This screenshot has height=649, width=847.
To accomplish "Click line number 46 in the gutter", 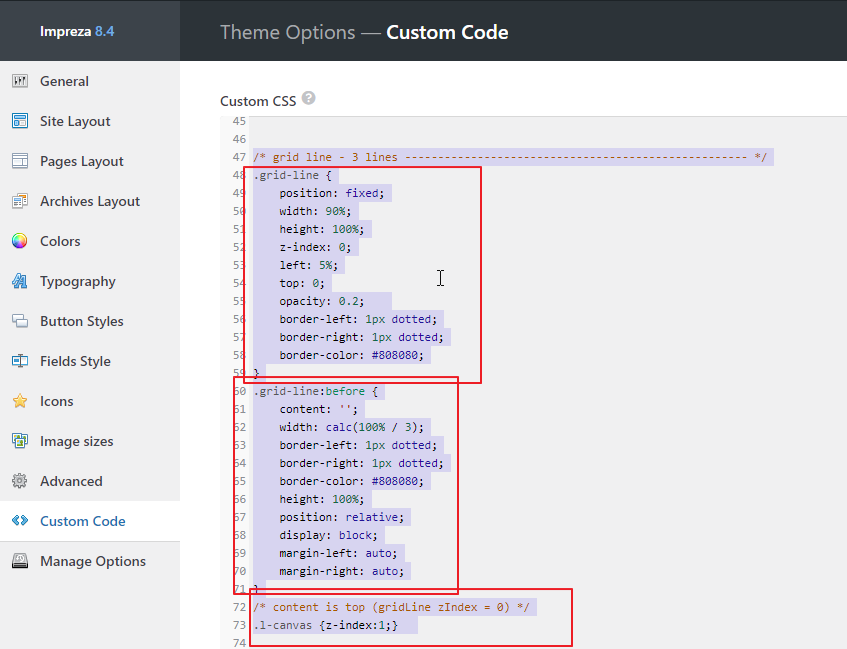I will tap(239, 139).
